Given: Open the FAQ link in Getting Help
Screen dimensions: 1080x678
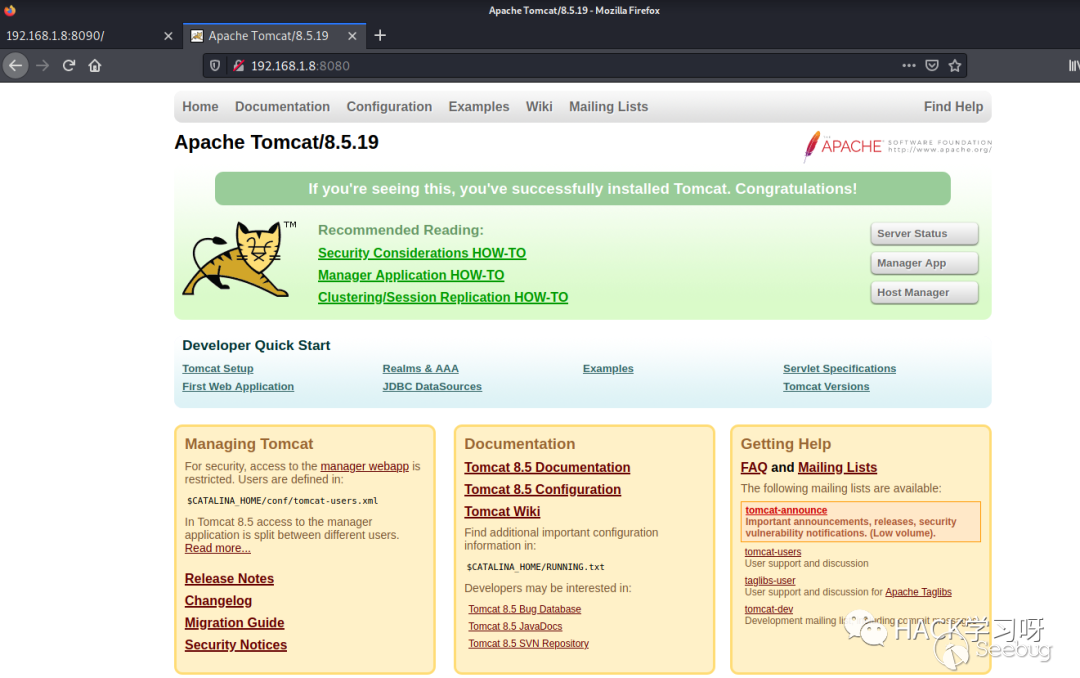Looking at the screenshot, I should coord(754,467).
